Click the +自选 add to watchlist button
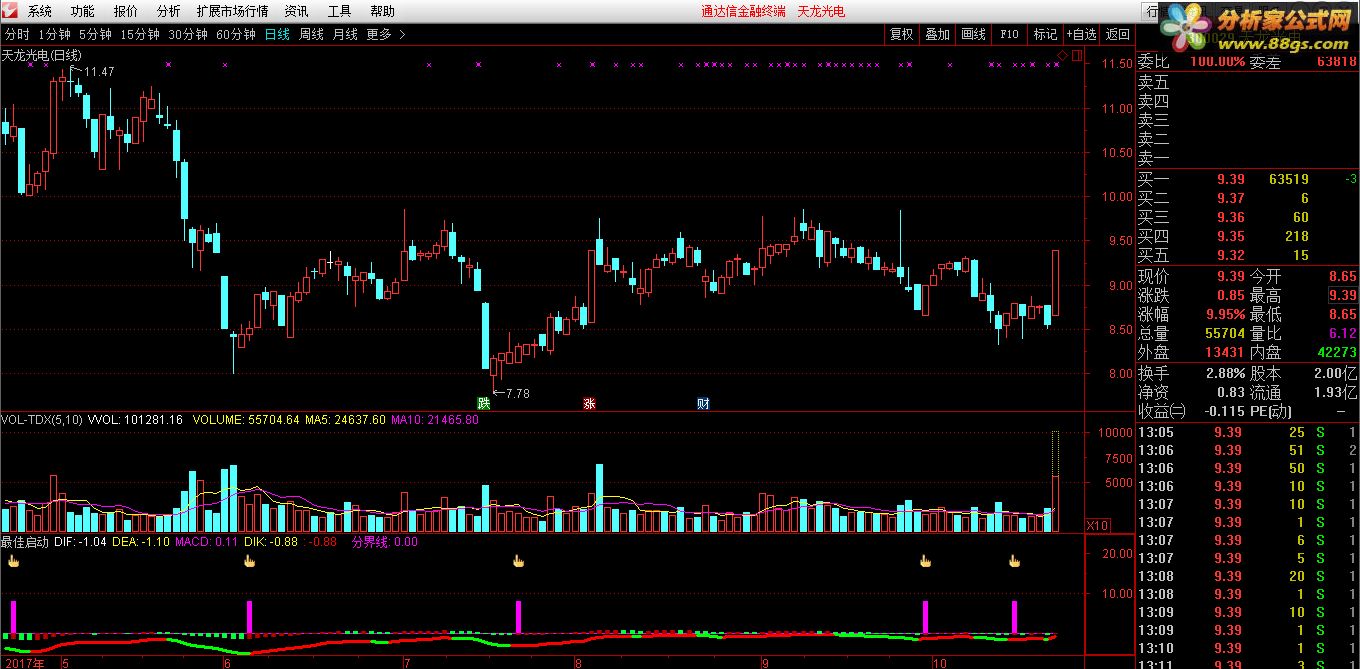The height and width of the screenshot is (669, 1360). pyautogui.click(x=1081, y=34)
